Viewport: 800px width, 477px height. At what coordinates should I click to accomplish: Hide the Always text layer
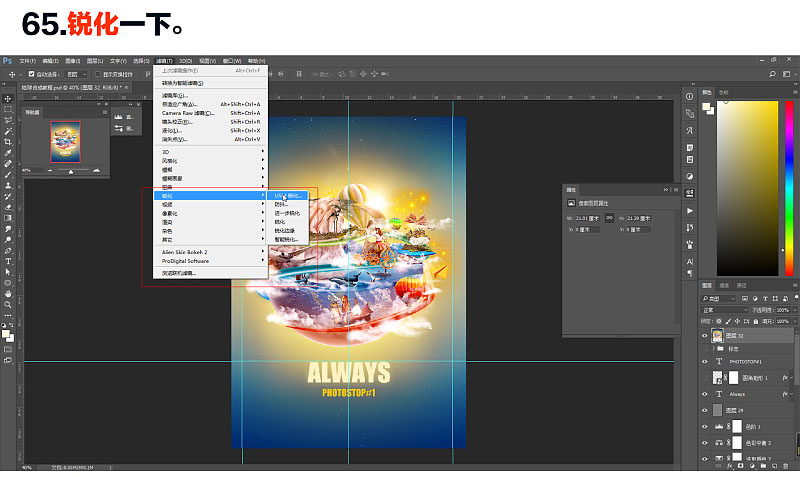tap(705, 394)
